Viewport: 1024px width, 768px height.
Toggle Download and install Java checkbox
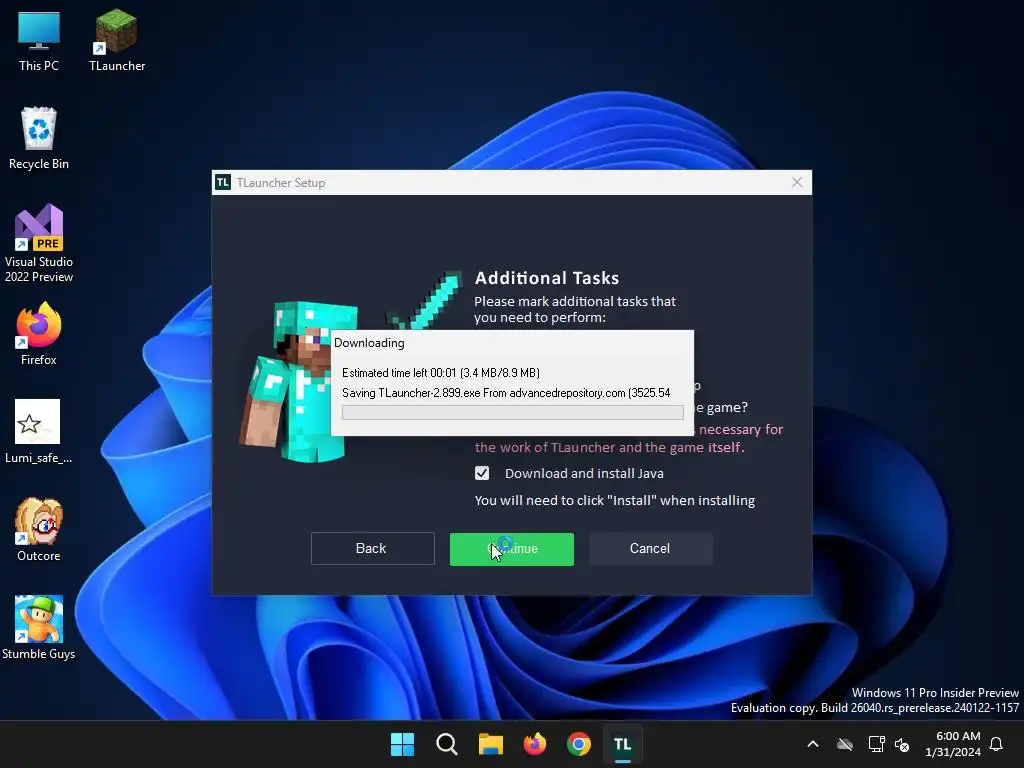coord(482,473)
